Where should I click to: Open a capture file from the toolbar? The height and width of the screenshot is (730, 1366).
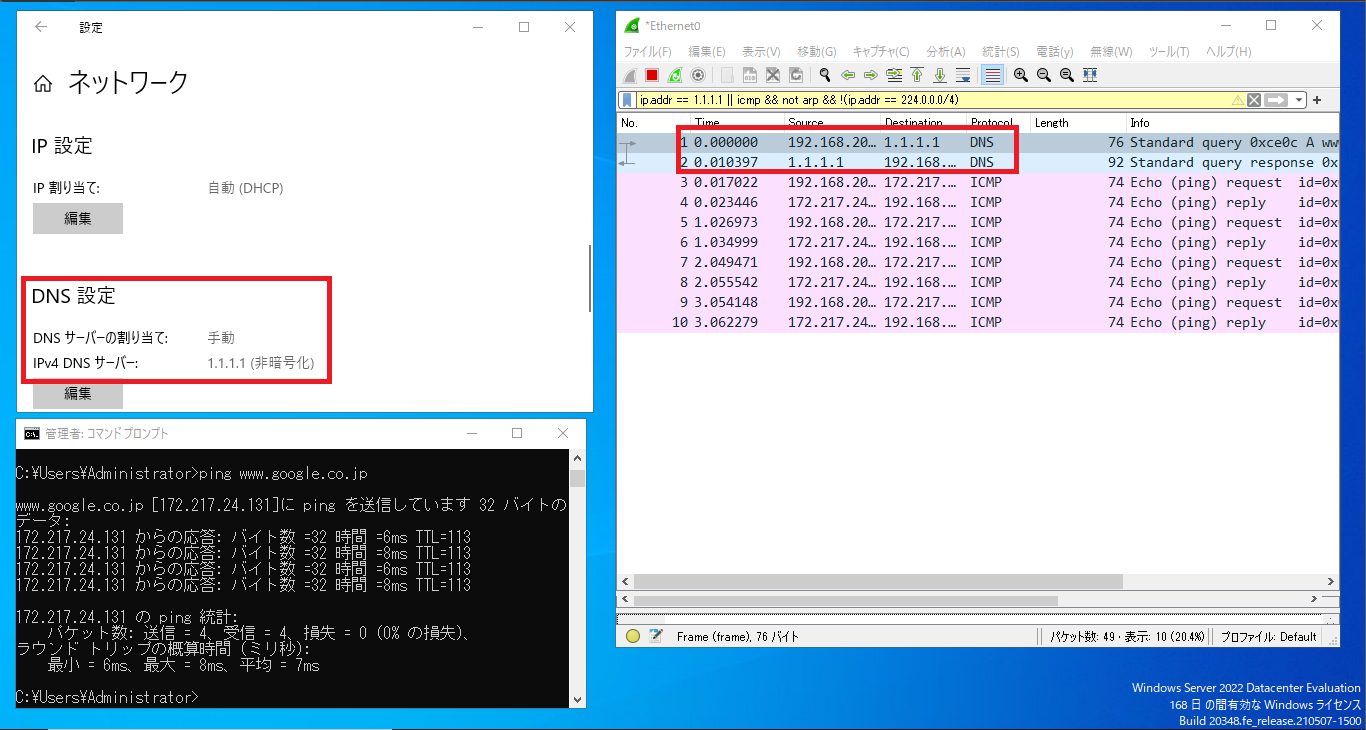click(727, 75)
